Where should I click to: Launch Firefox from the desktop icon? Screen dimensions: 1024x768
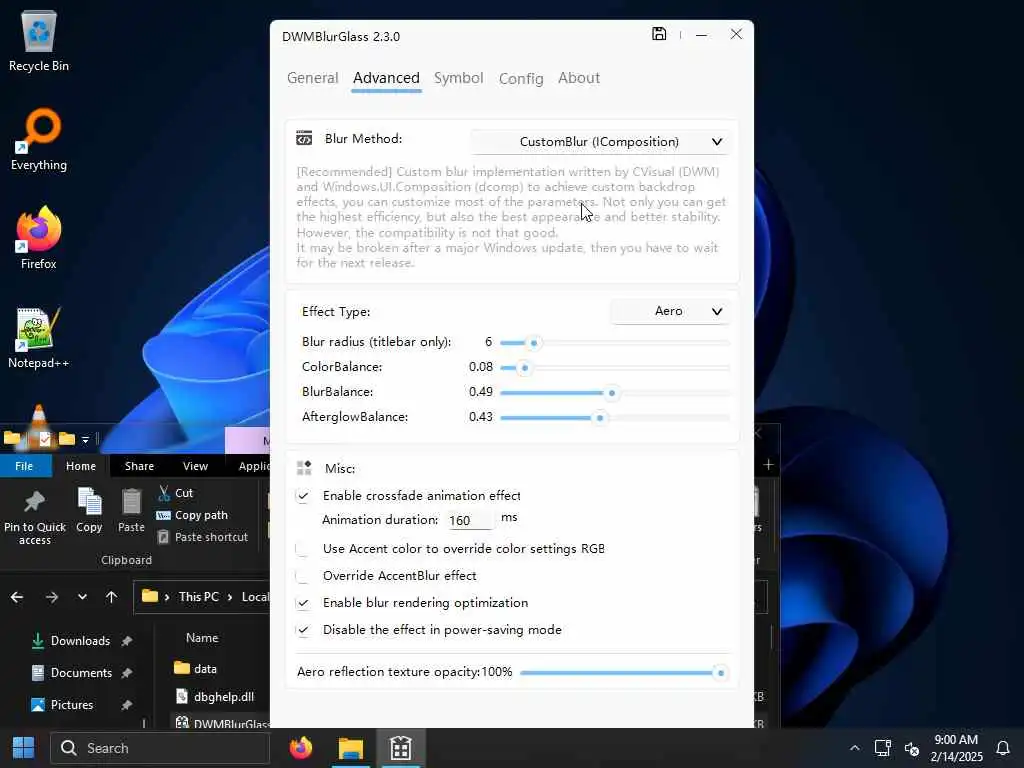click(39, 238)
